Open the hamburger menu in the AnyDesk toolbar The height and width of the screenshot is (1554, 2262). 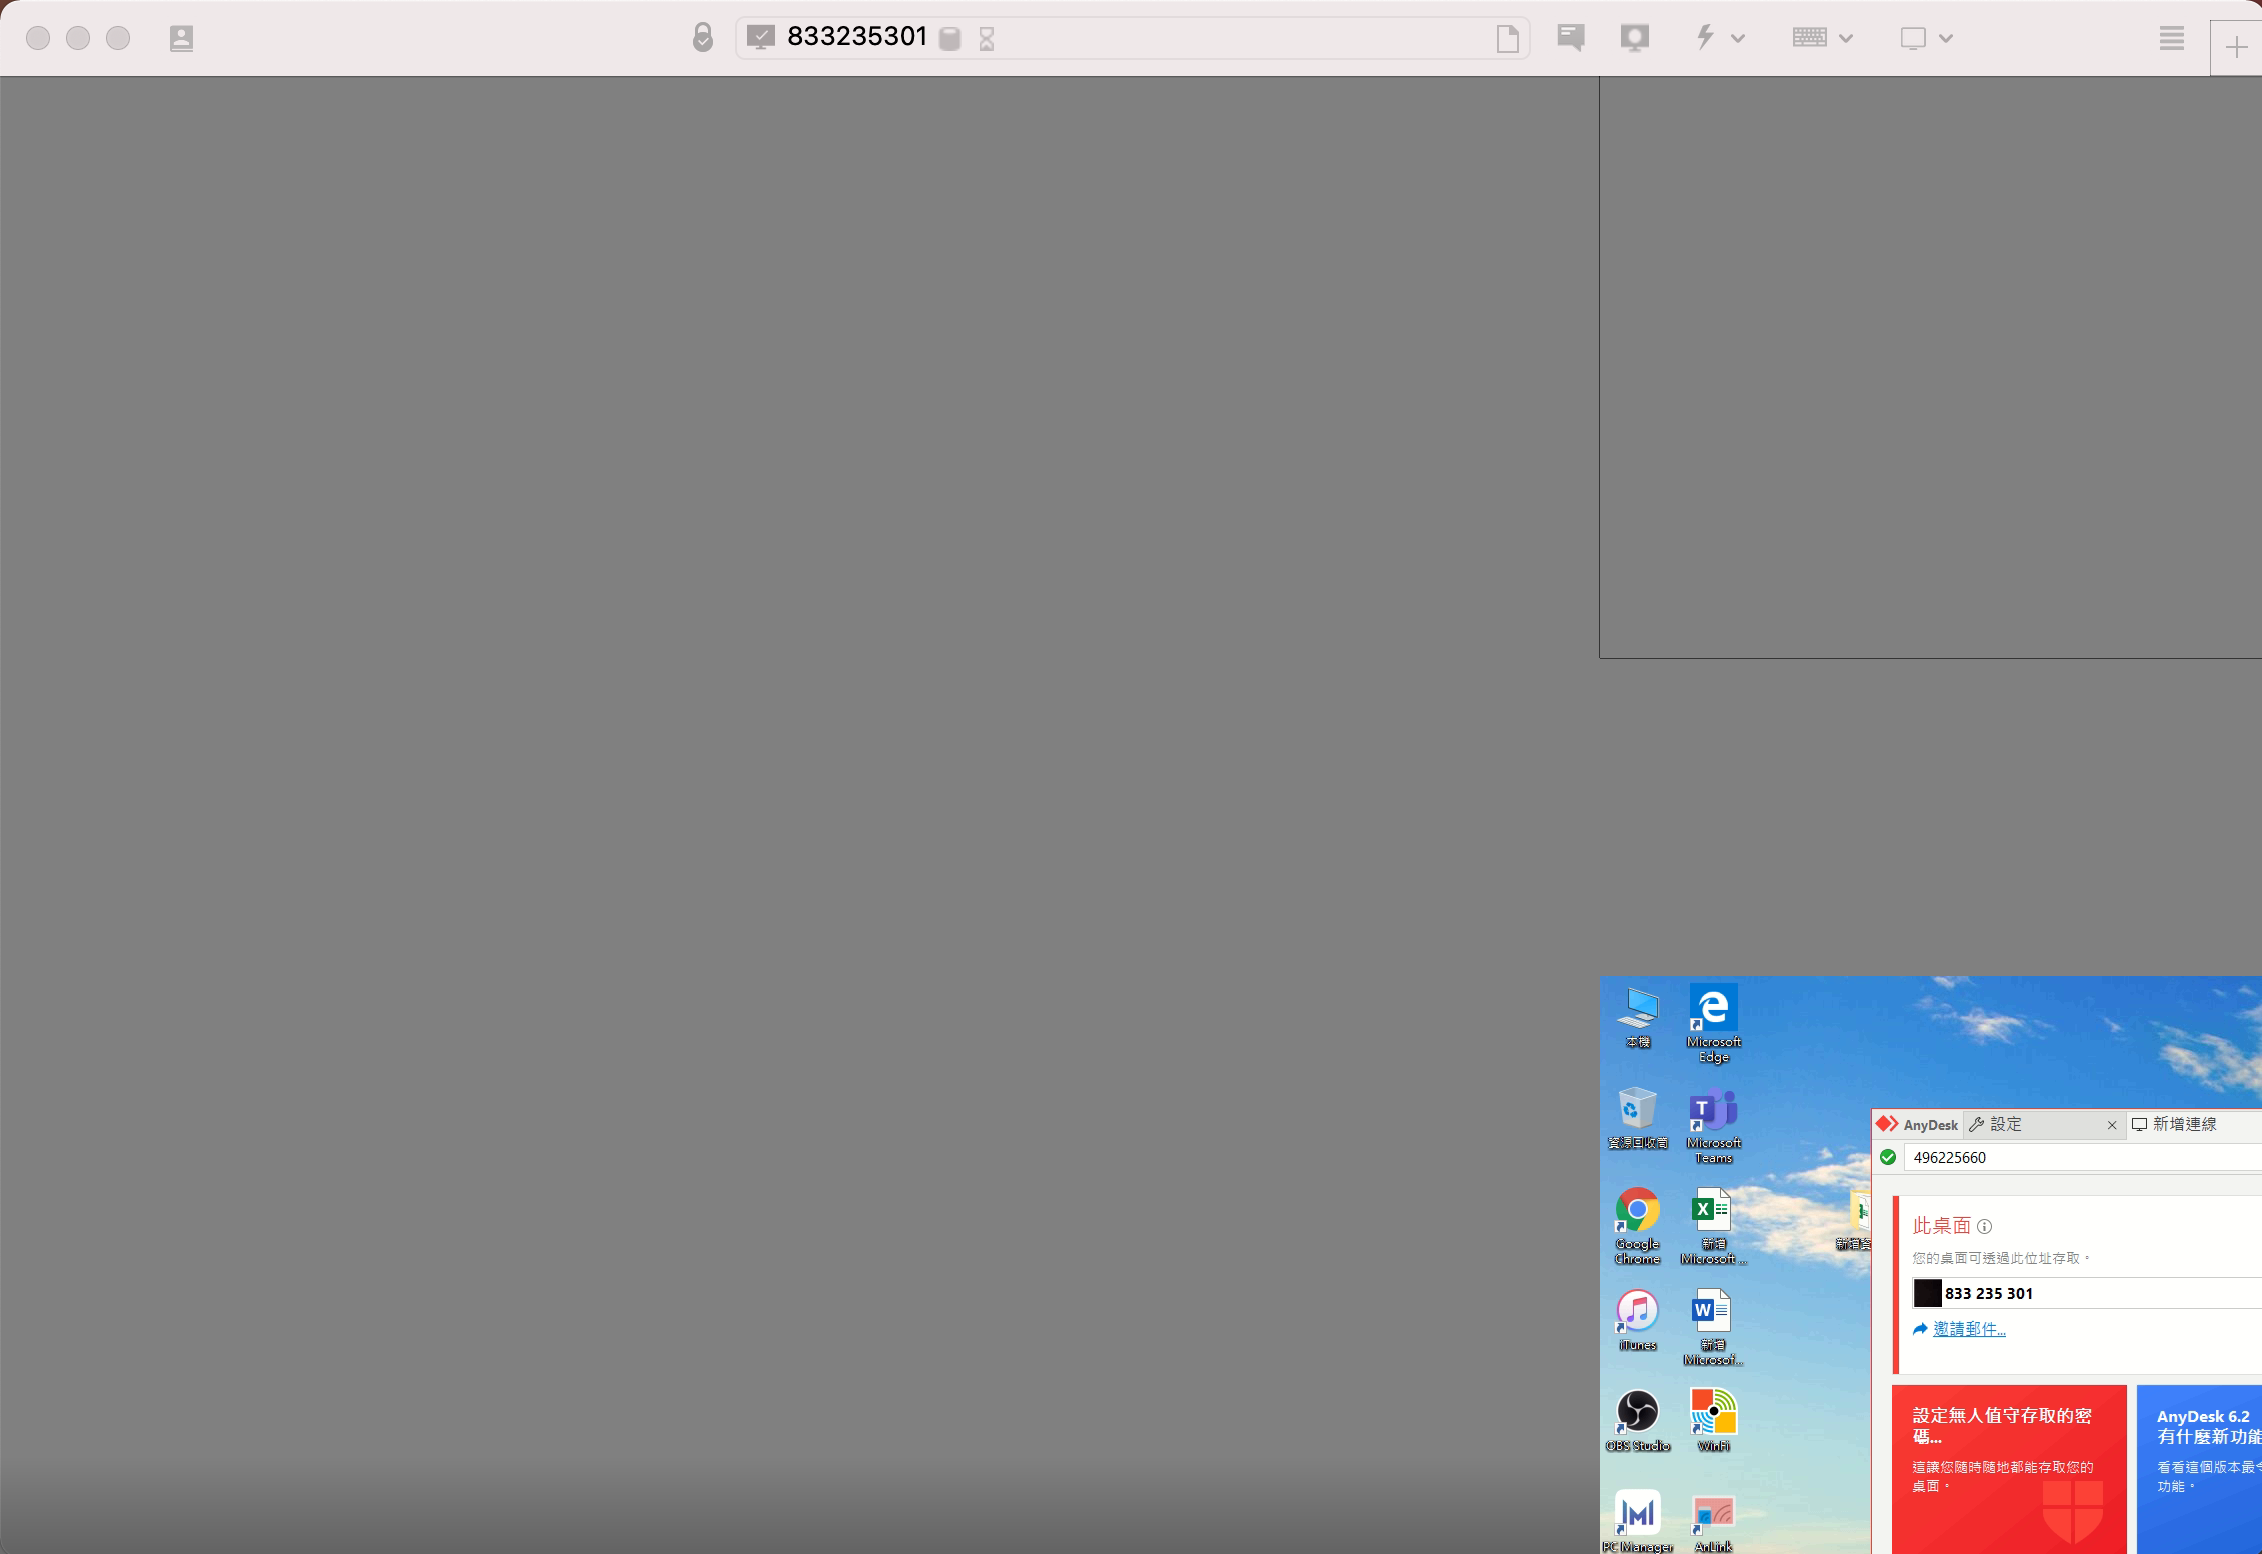(2171, 38)
